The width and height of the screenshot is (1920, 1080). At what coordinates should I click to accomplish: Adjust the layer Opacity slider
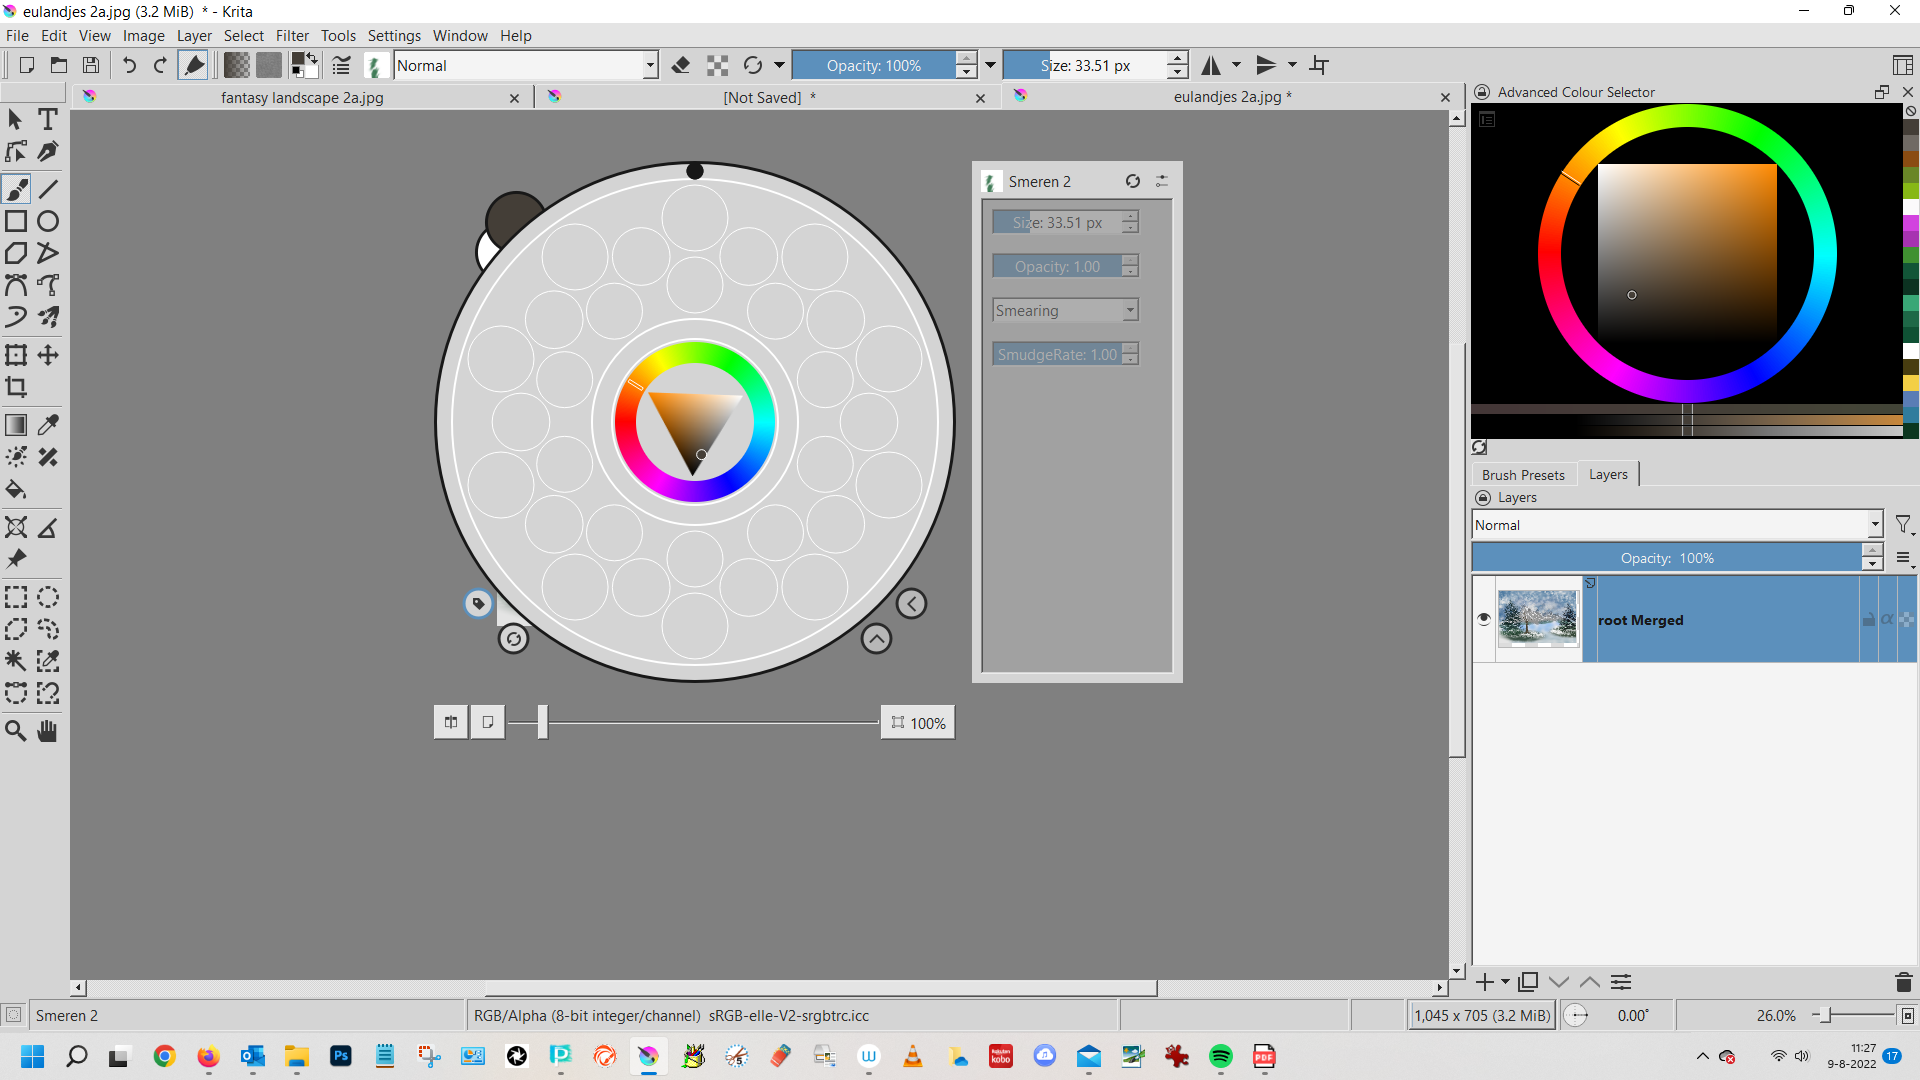[x=1666, y=558]
